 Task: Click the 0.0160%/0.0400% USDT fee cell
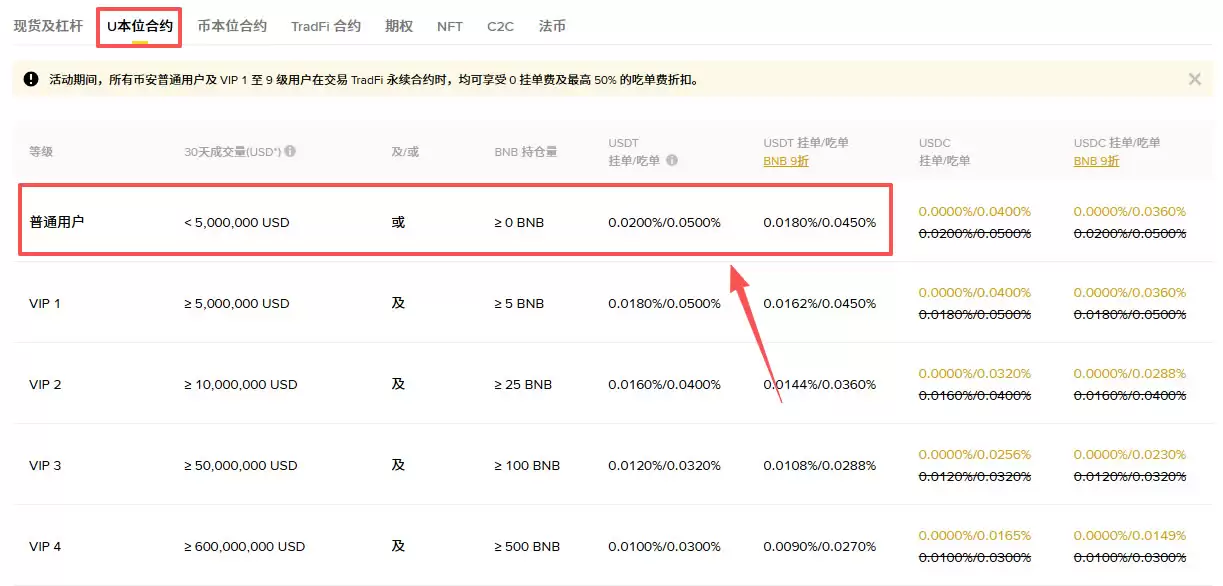tap(664, 384)
